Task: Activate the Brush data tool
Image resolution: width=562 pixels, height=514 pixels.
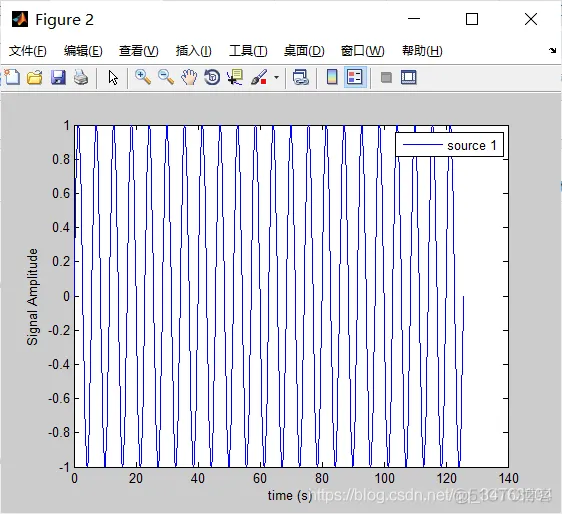Action: (259, 77)
